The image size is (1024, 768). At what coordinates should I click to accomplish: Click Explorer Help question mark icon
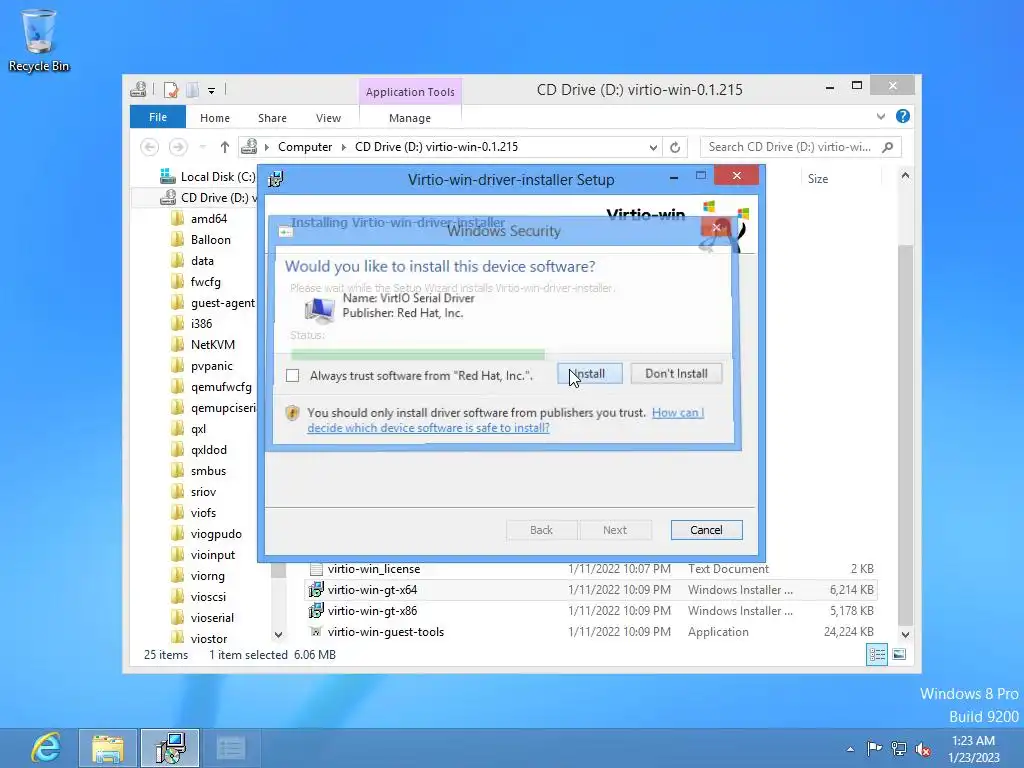coord(903,116)
